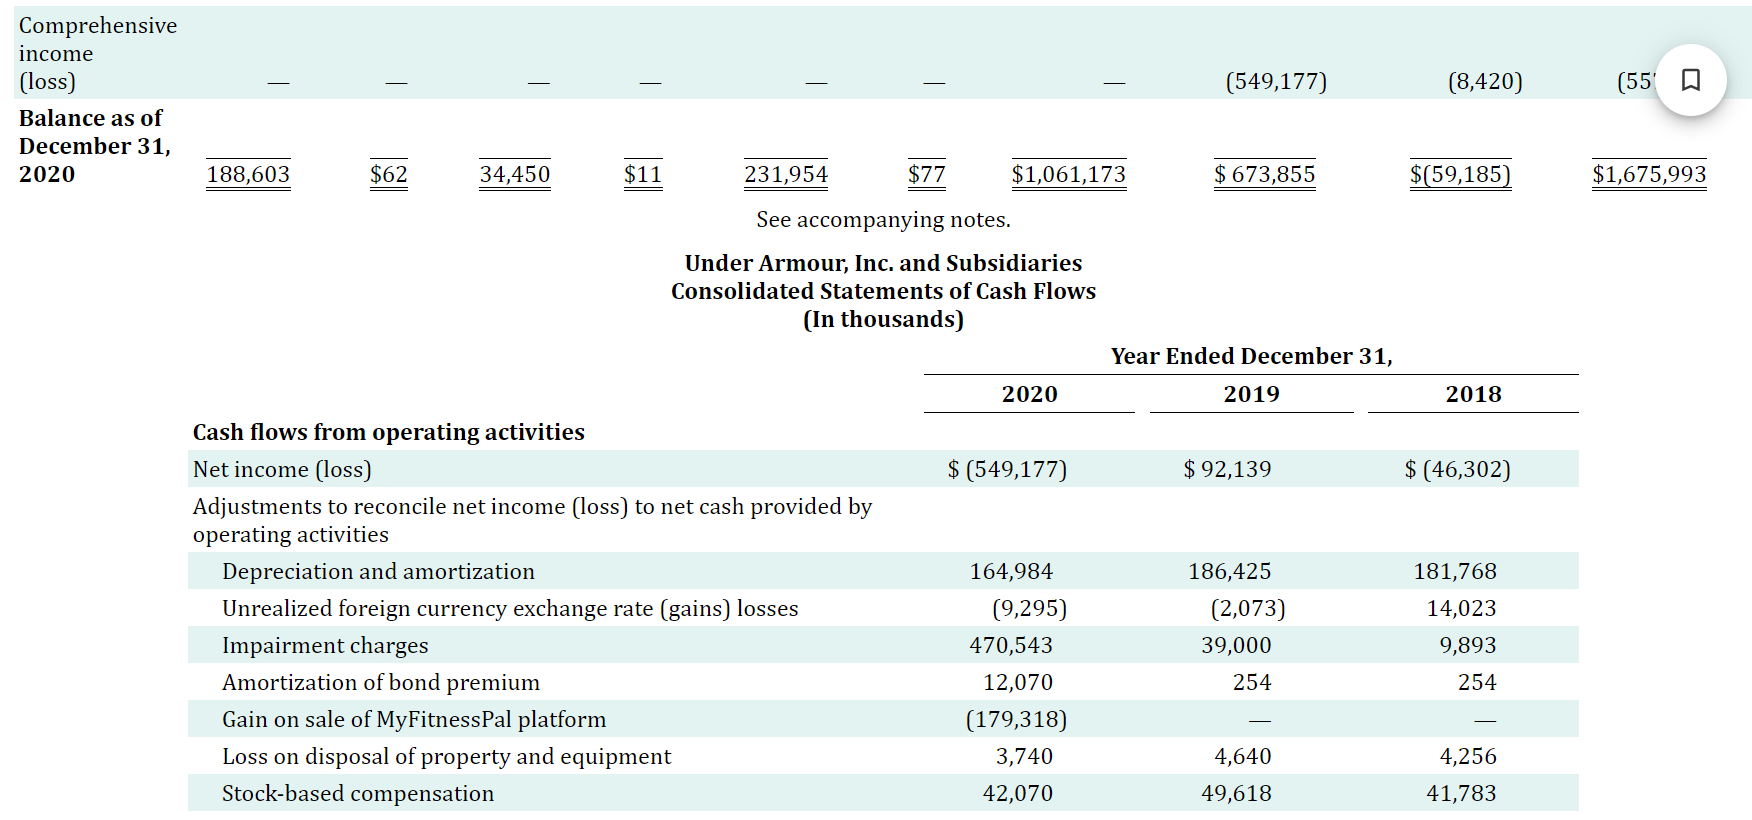
Task: Click depreciation value 164,984
Action: (1011, 571)
